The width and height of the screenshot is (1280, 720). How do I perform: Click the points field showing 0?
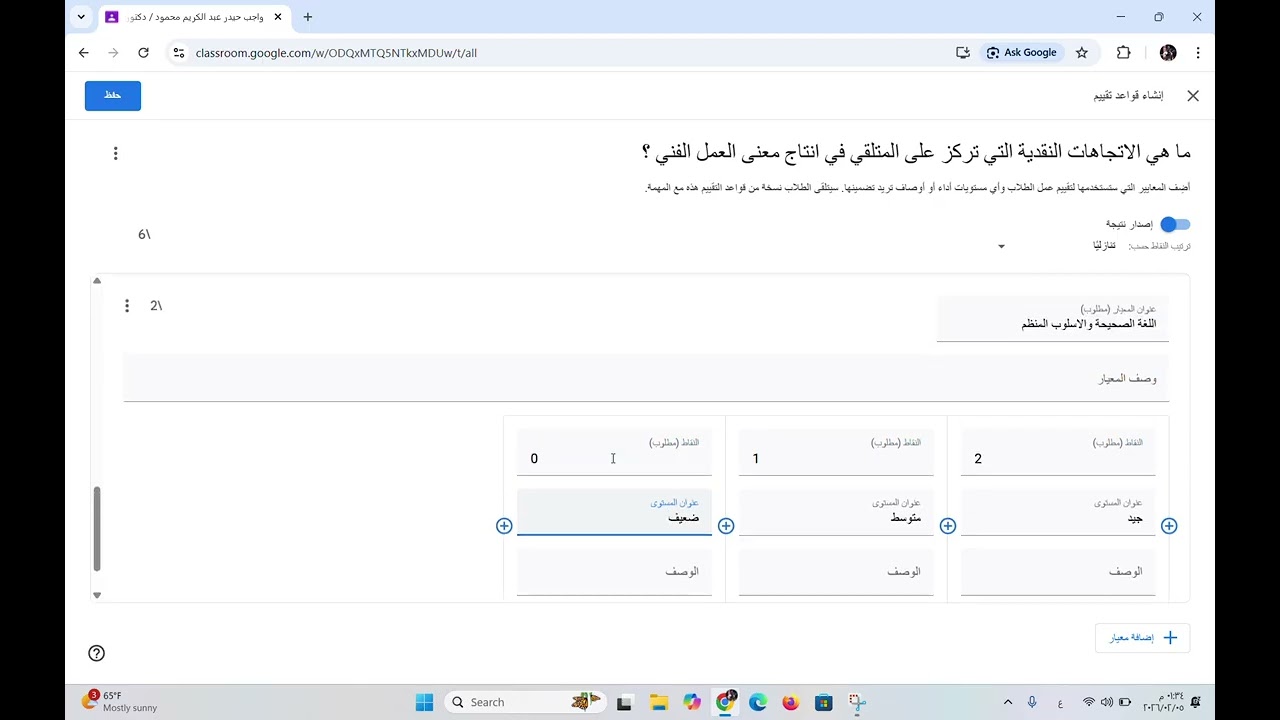coord(614,452)
